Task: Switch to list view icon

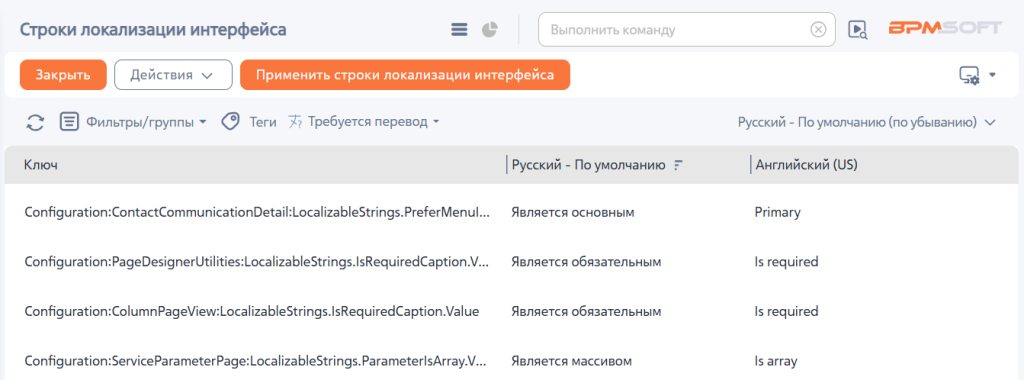Action: tap(460, 29)
